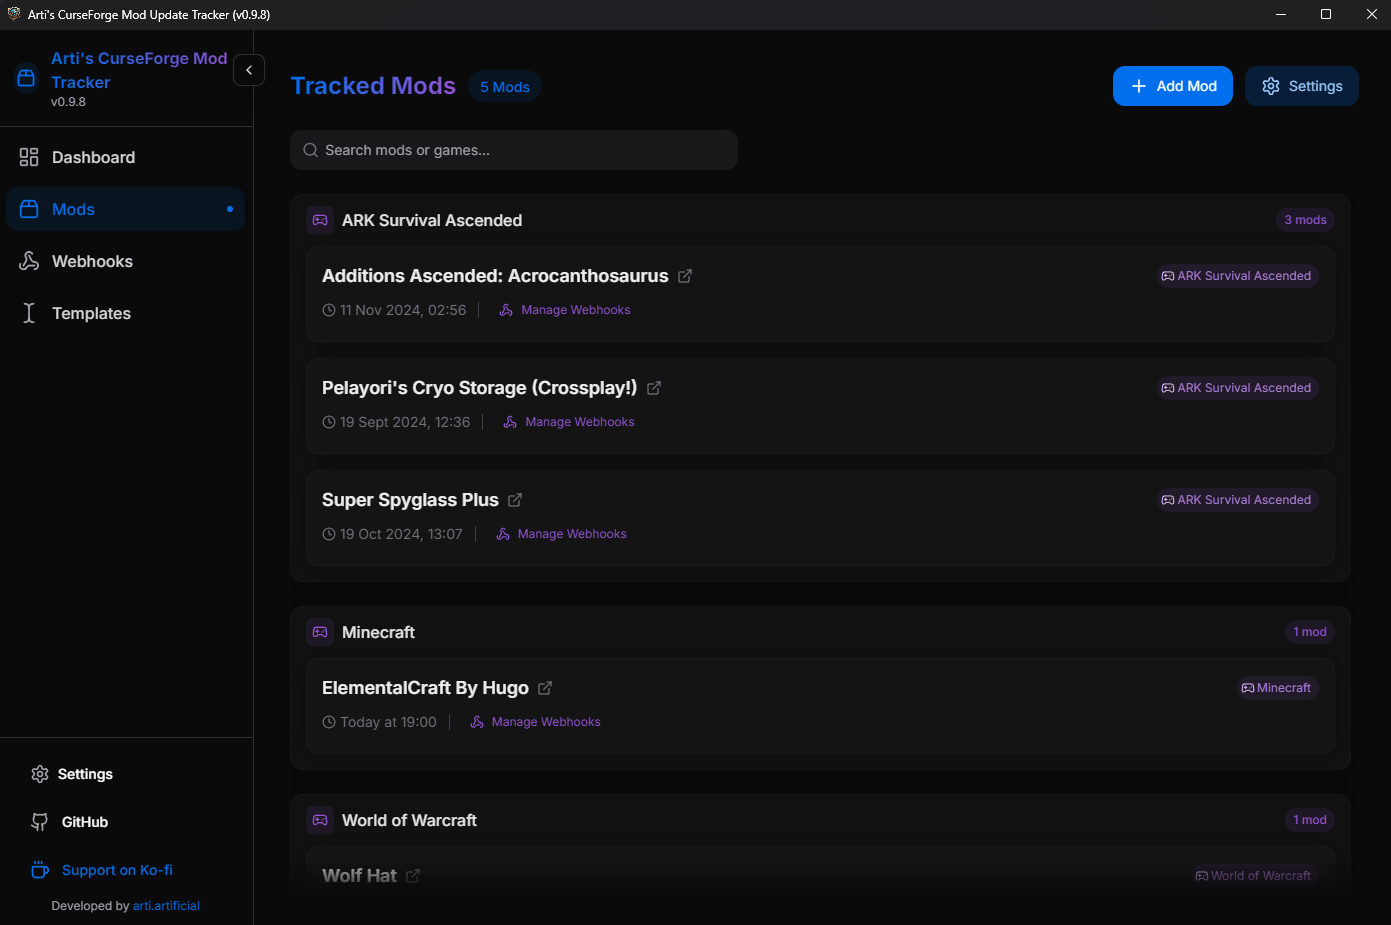This screenshot has height=925, width=1391.
Task: Click the Mods box icon in sidebar
Action: click(x=29, y=209)
